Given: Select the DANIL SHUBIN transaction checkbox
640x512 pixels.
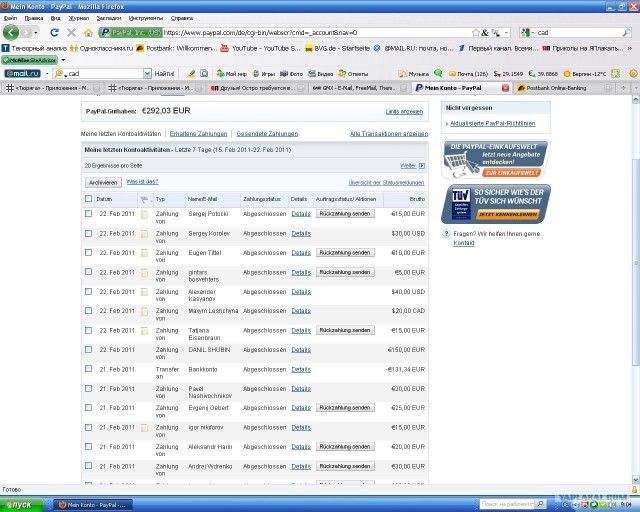Looking at the screenshot, I should pyautogui.click(x=88, y=349).
